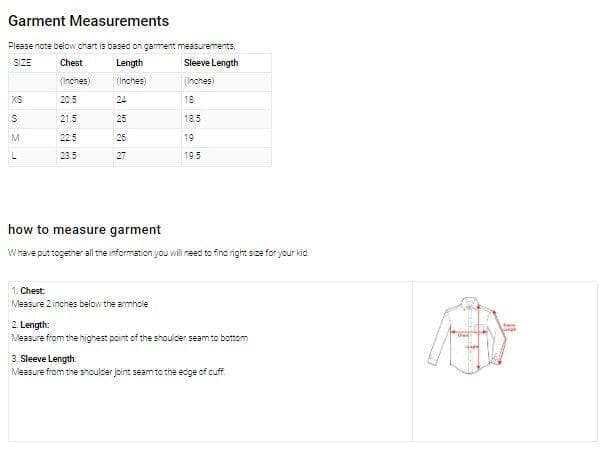Select the L size row label

[14, 157]
